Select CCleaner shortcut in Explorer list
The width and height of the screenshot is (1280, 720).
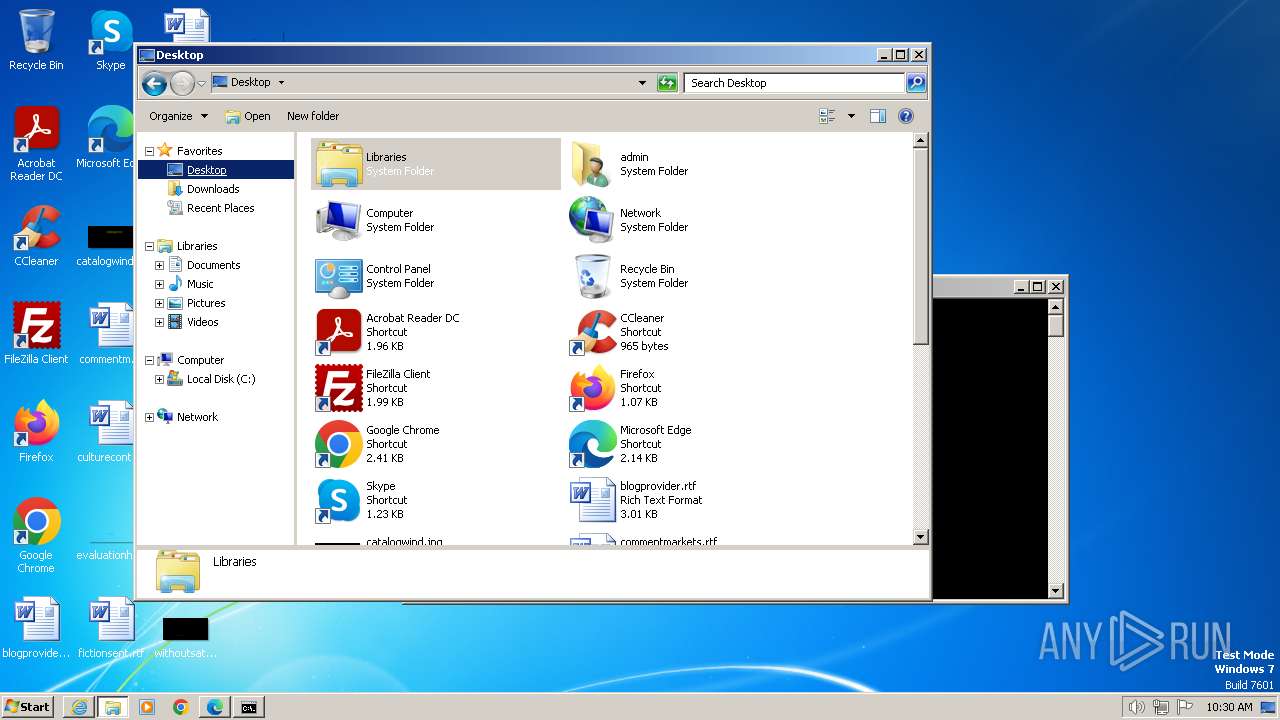[x=592, y=332]
